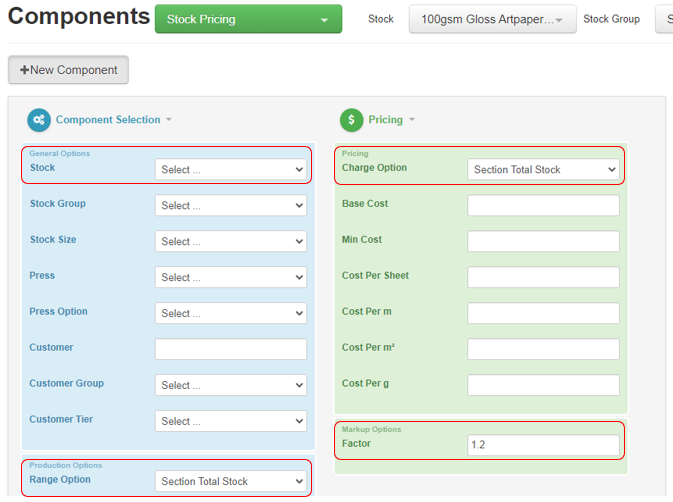
Task: Click the Min Cost input field
Action: click(x=543, y=242)
